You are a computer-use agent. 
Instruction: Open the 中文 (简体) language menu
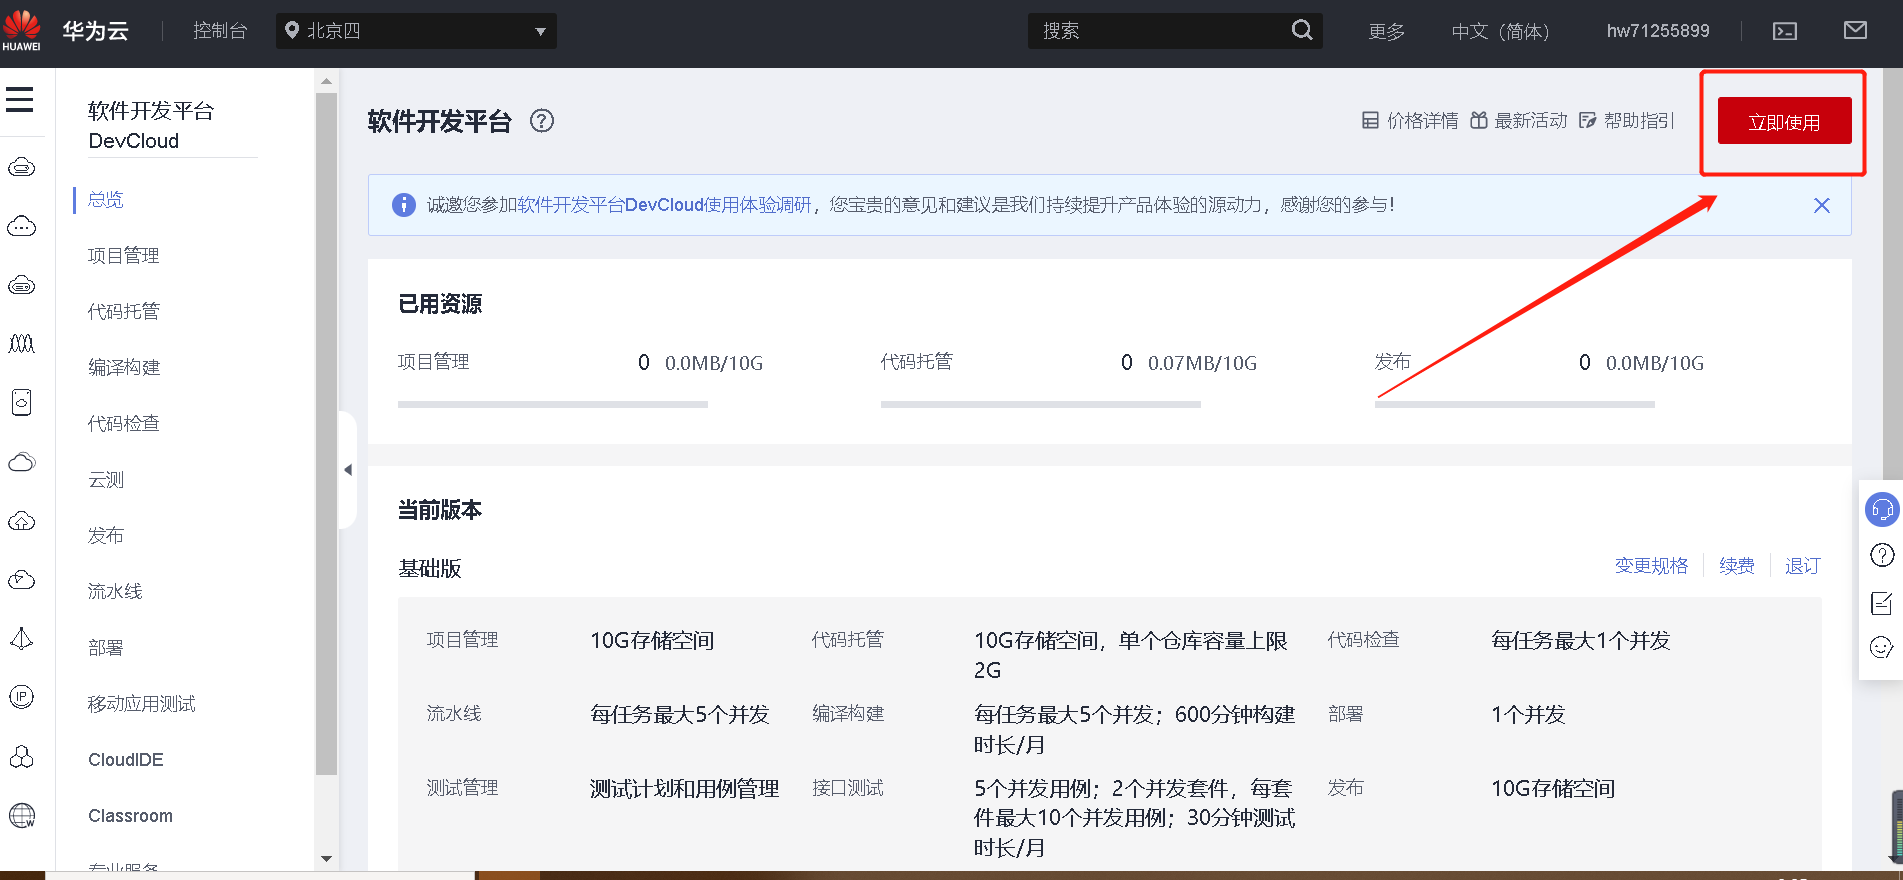(1500, 31)
